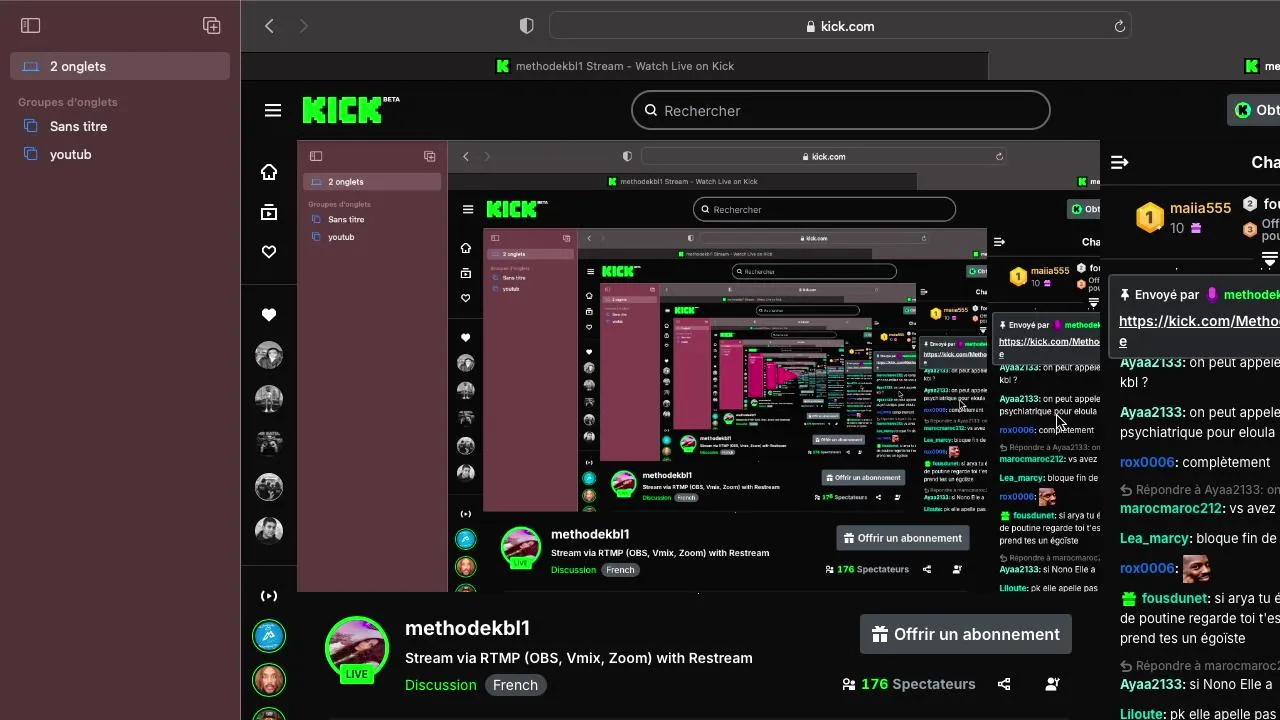Click the live stream video player
The image size is (1280, 720).
[698, 367]
